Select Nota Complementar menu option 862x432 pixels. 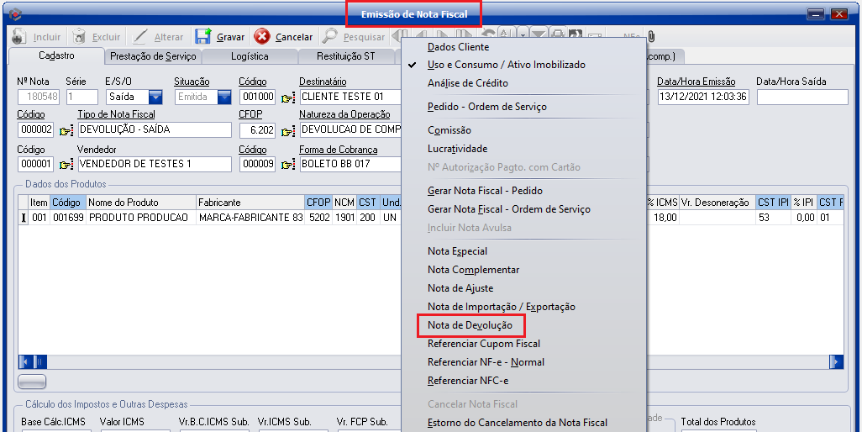[x=473, y=270]
